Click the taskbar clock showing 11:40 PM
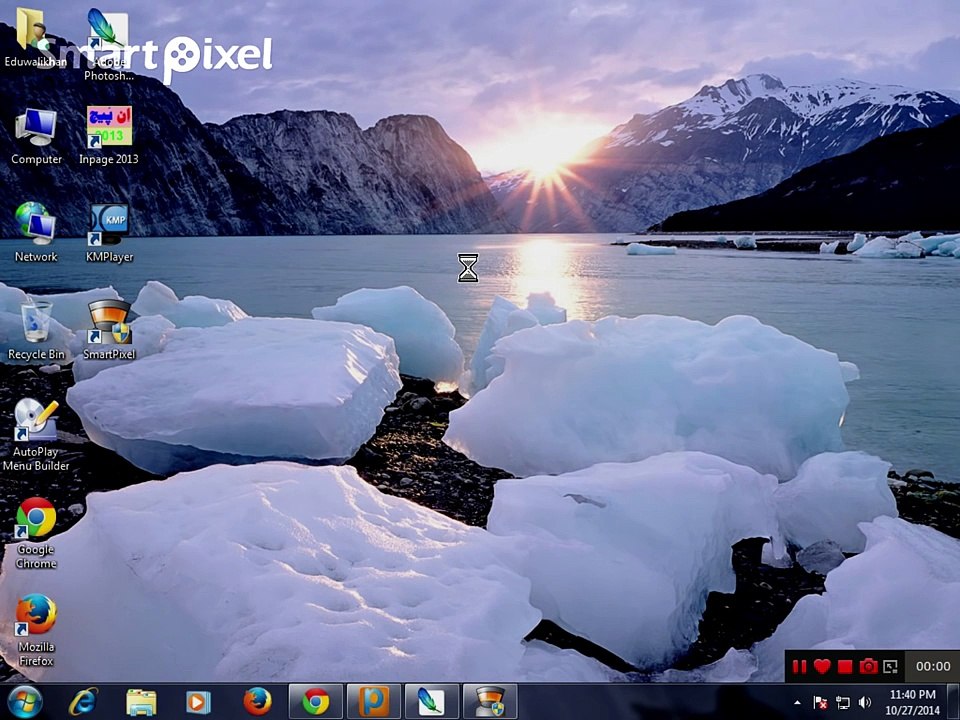Screen dimensions: 960x720 [912, 702]
